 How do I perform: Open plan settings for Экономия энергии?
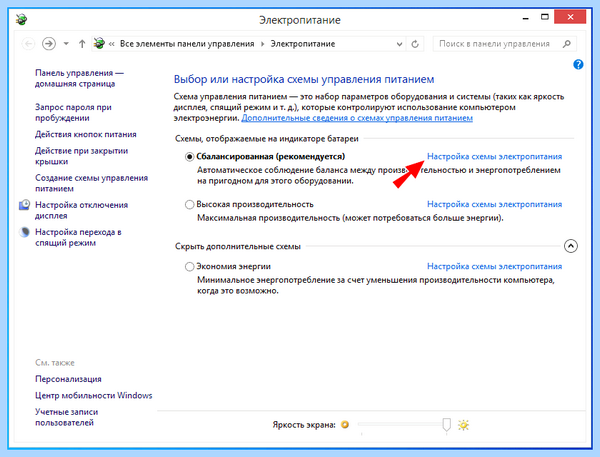494,266
